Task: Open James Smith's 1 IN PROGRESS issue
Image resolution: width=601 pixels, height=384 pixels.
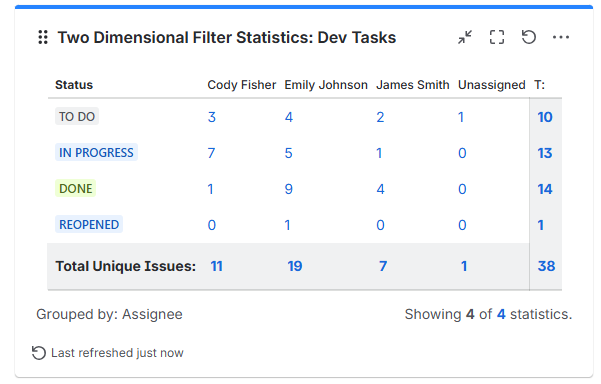Action: pos(379,153)
